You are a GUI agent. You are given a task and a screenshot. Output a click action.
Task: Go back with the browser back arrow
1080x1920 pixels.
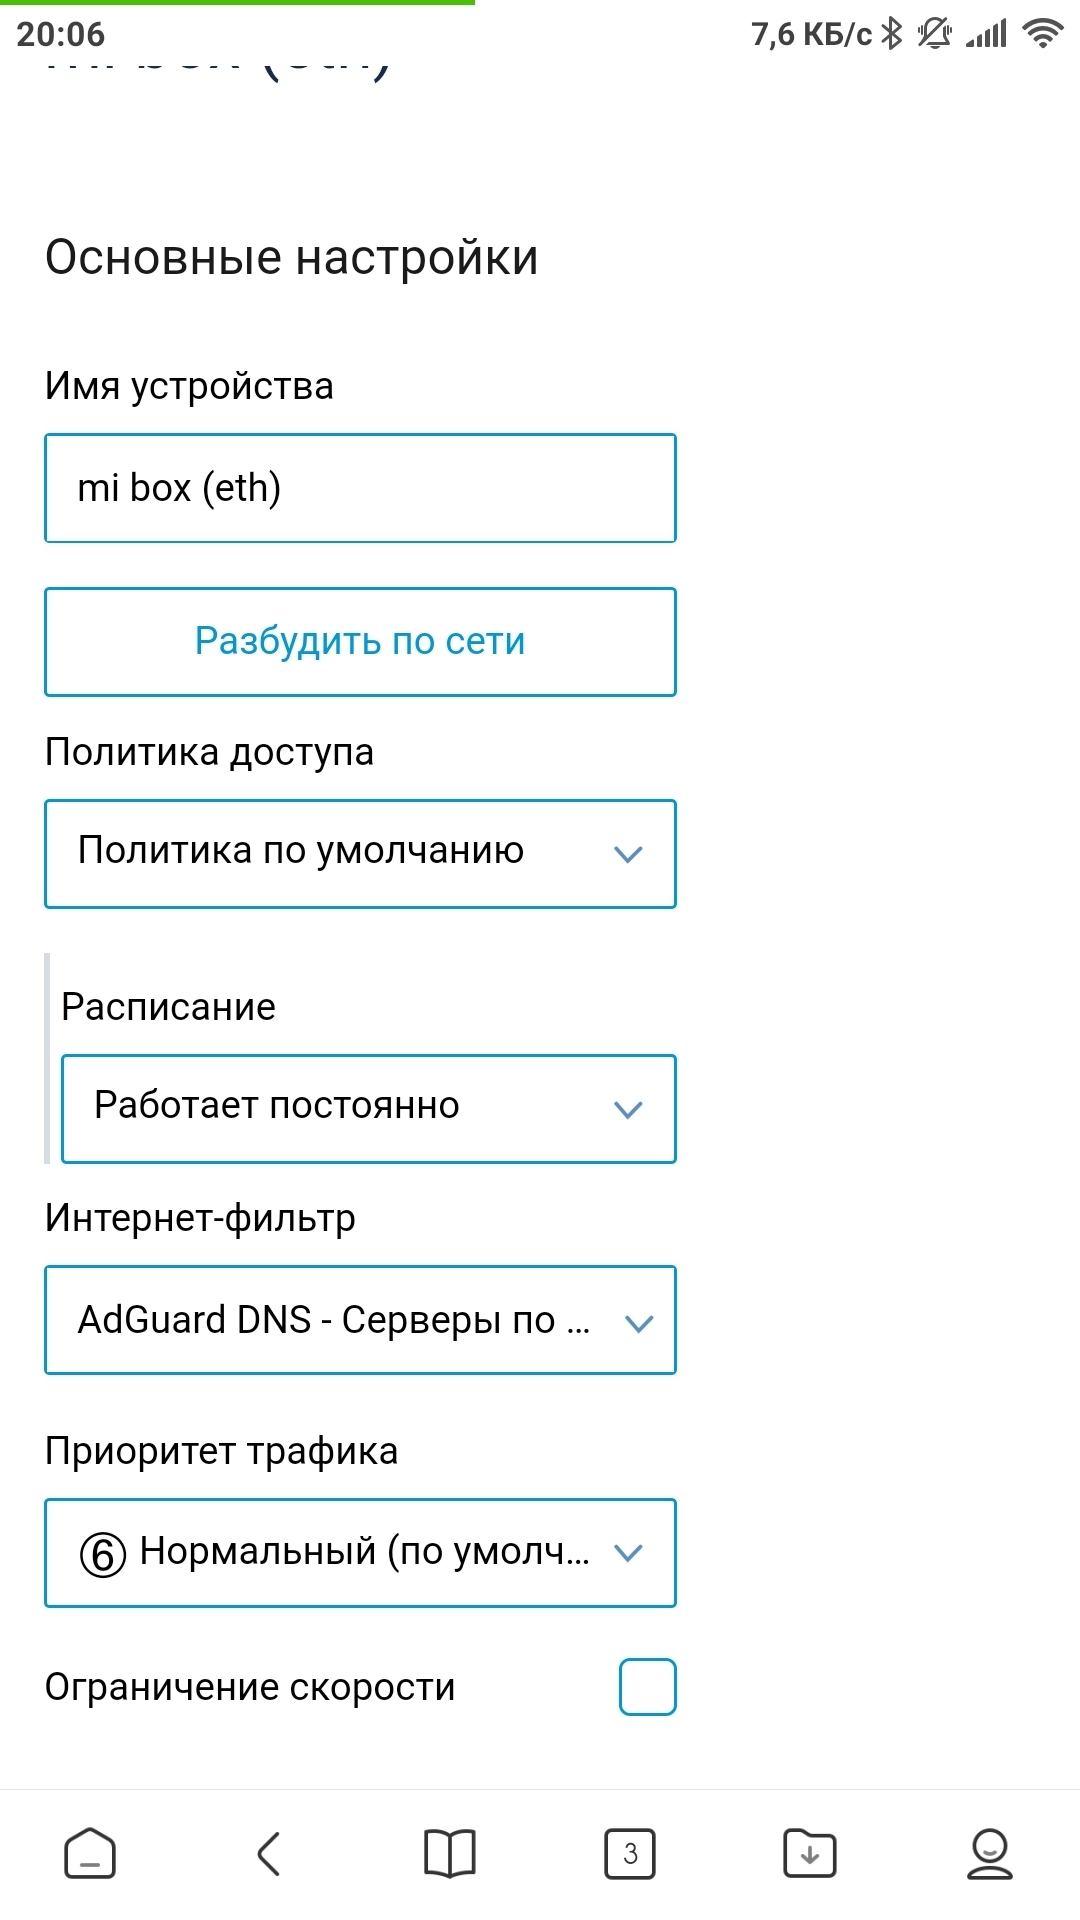tap(269, 1853)
